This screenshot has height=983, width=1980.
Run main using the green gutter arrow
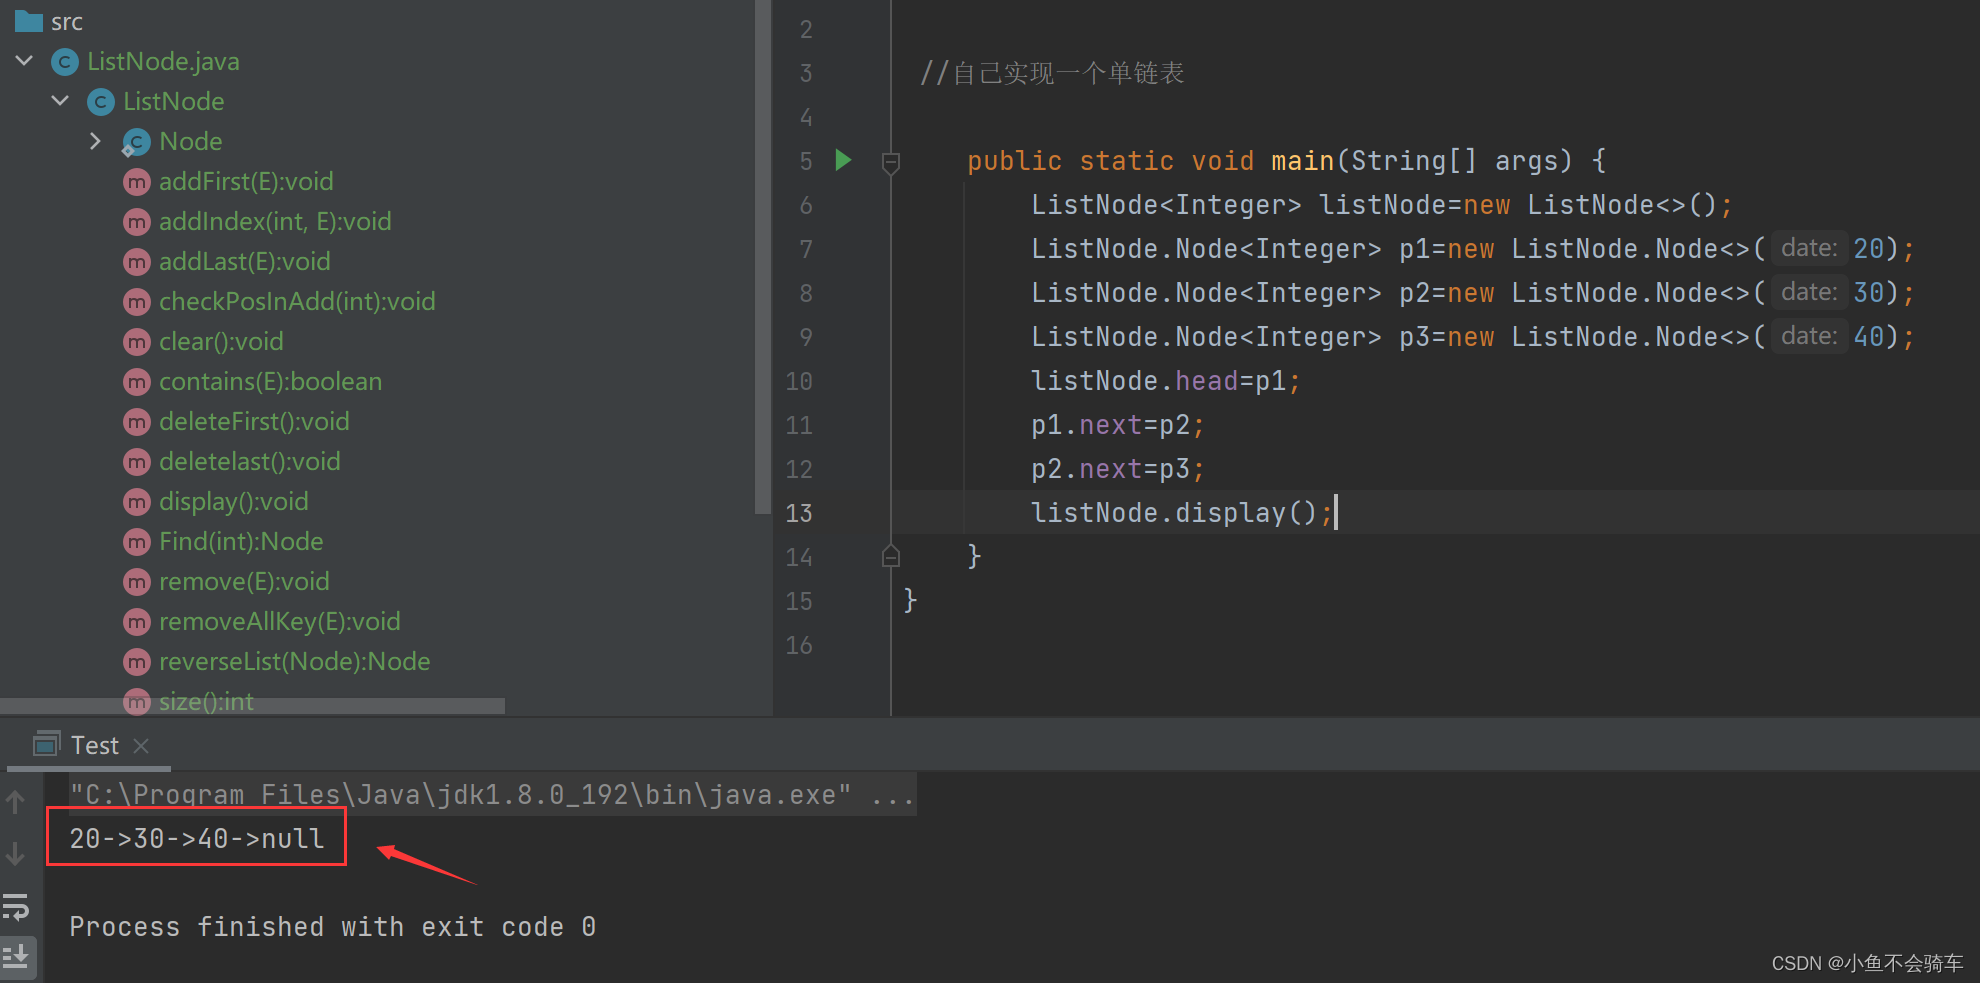(843, 160)
